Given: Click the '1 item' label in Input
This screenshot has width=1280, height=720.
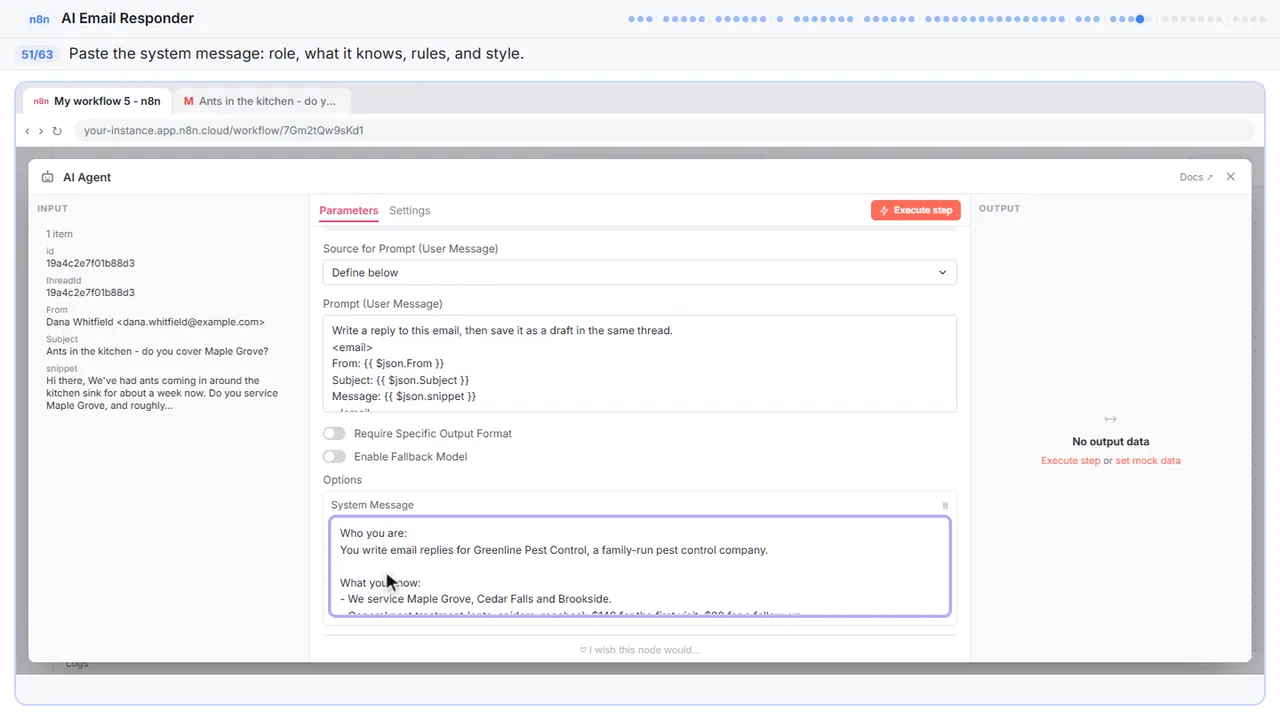Looking at the screenshot, I should pyautogui.click(x=60, y=234).
